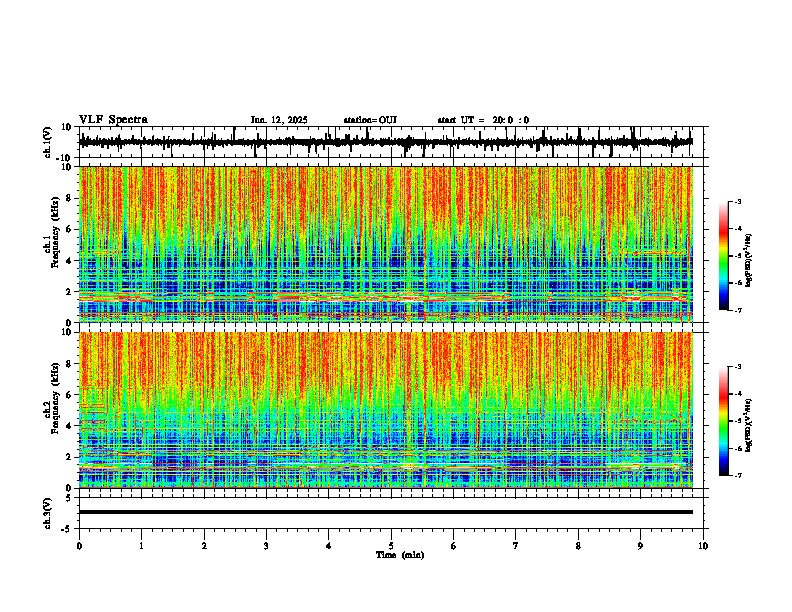Click the "4" kHz tick of ch.1 spectrogram

point(70,261)
